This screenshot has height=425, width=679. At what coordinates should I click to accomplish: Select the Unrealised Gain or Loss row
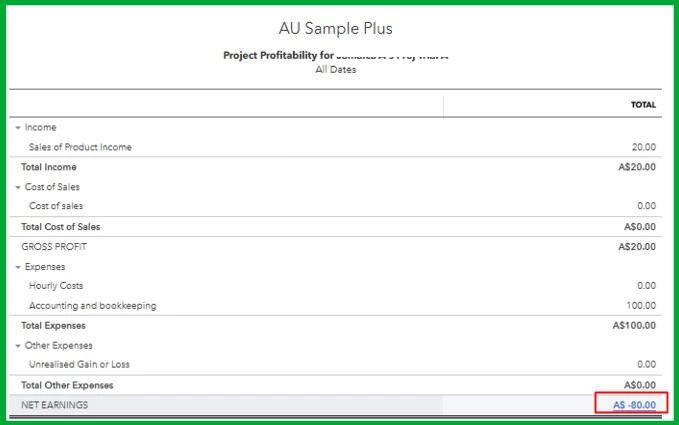336,364
